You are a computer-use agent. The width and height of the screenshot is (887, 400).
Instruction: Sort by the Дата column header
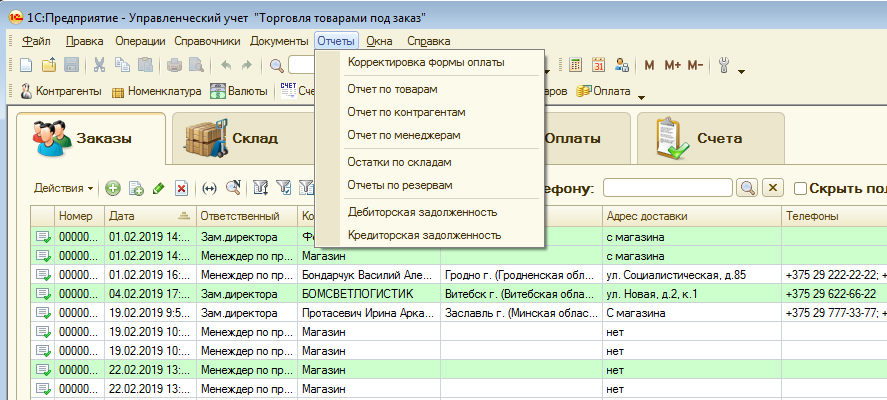click(x=121, y=216)
